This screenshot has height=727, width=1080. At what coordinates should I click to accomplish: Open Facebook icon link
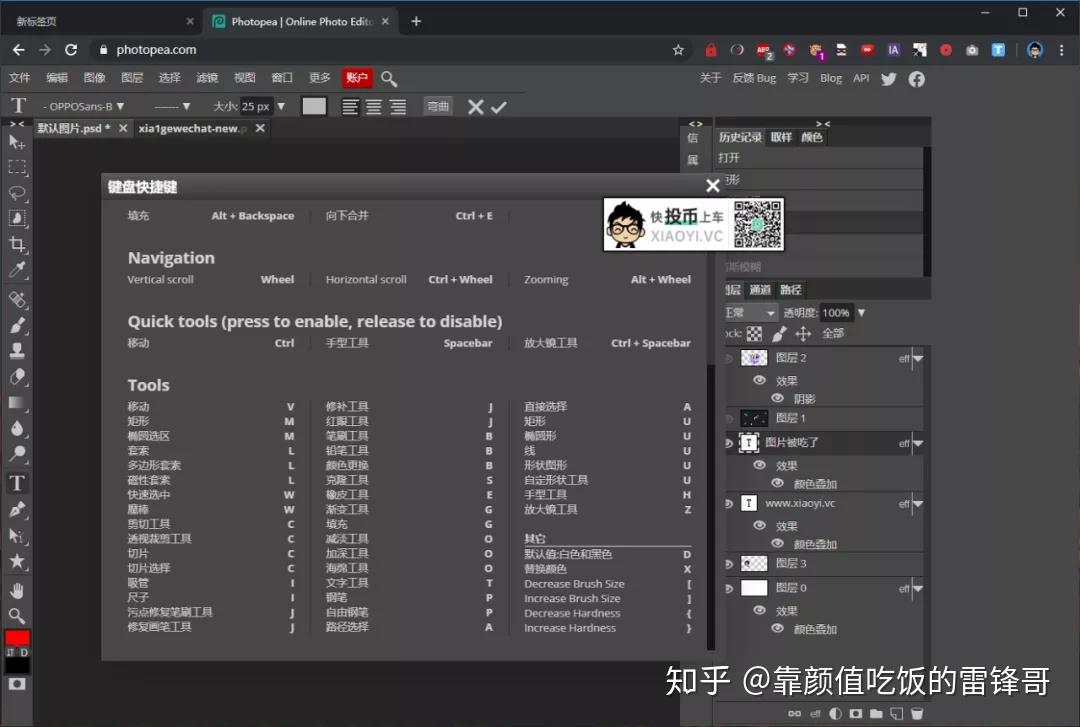(916, 79)
